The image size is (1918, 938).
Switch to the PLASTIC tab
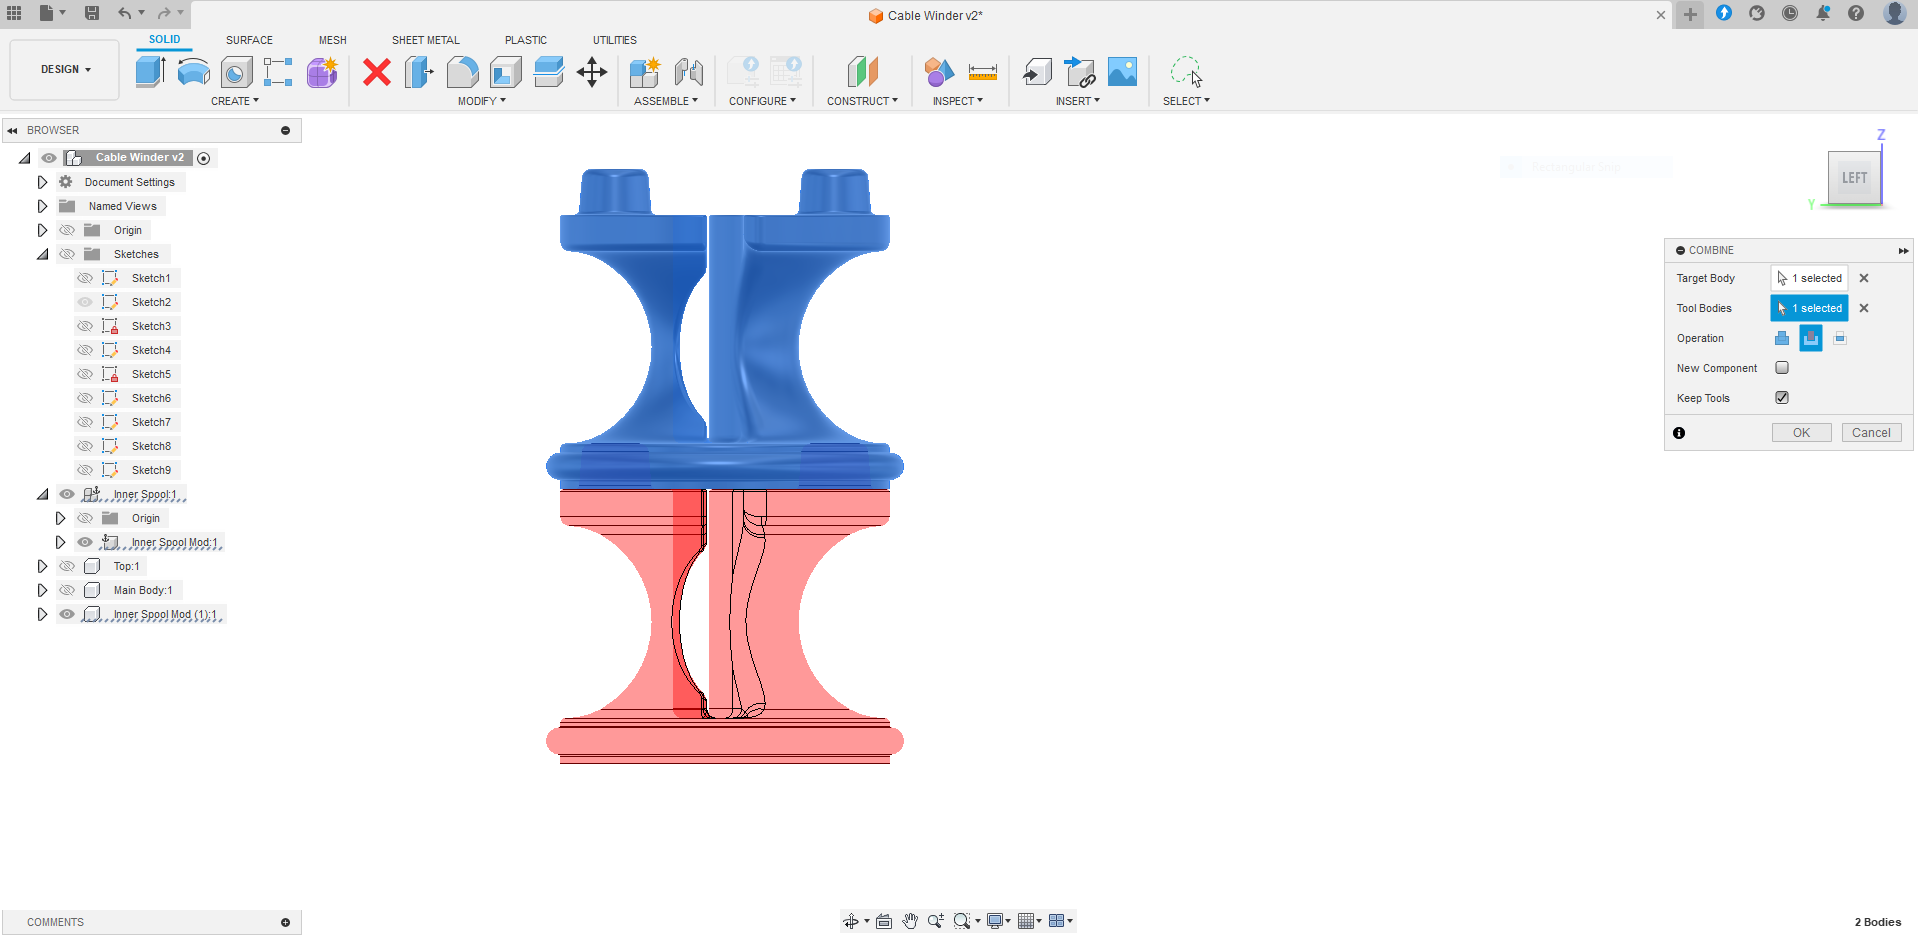coord(526,40)
